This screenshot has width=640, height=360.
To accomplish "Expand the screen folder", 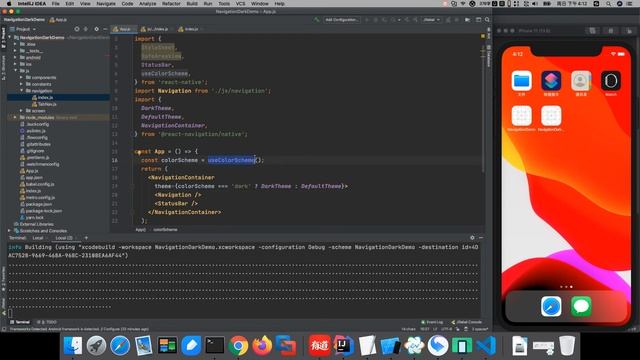I will [21, 111].
